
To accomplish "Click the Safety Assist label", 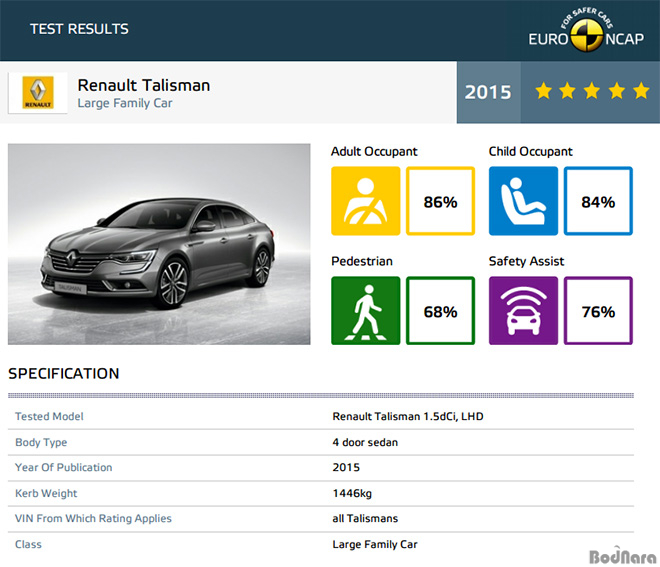I will (x=526, y=261).
